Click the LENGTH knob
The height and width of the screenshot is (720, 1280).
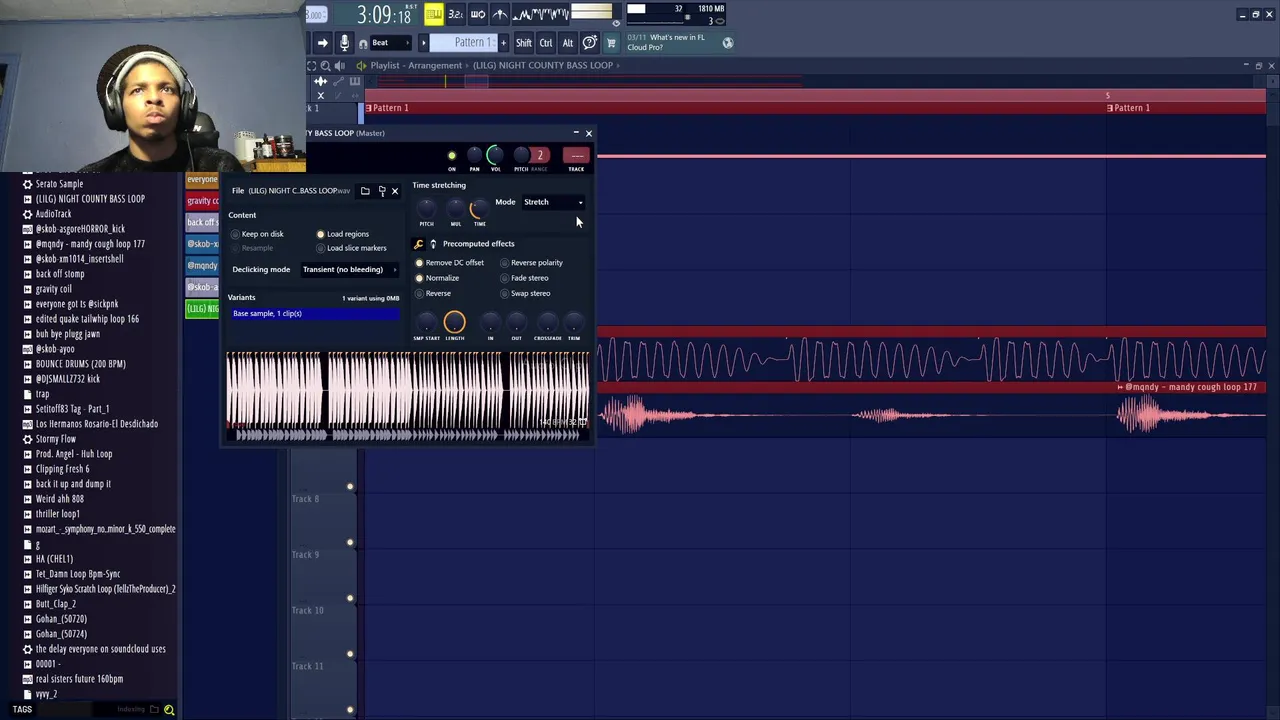click(x=454, y=322)
